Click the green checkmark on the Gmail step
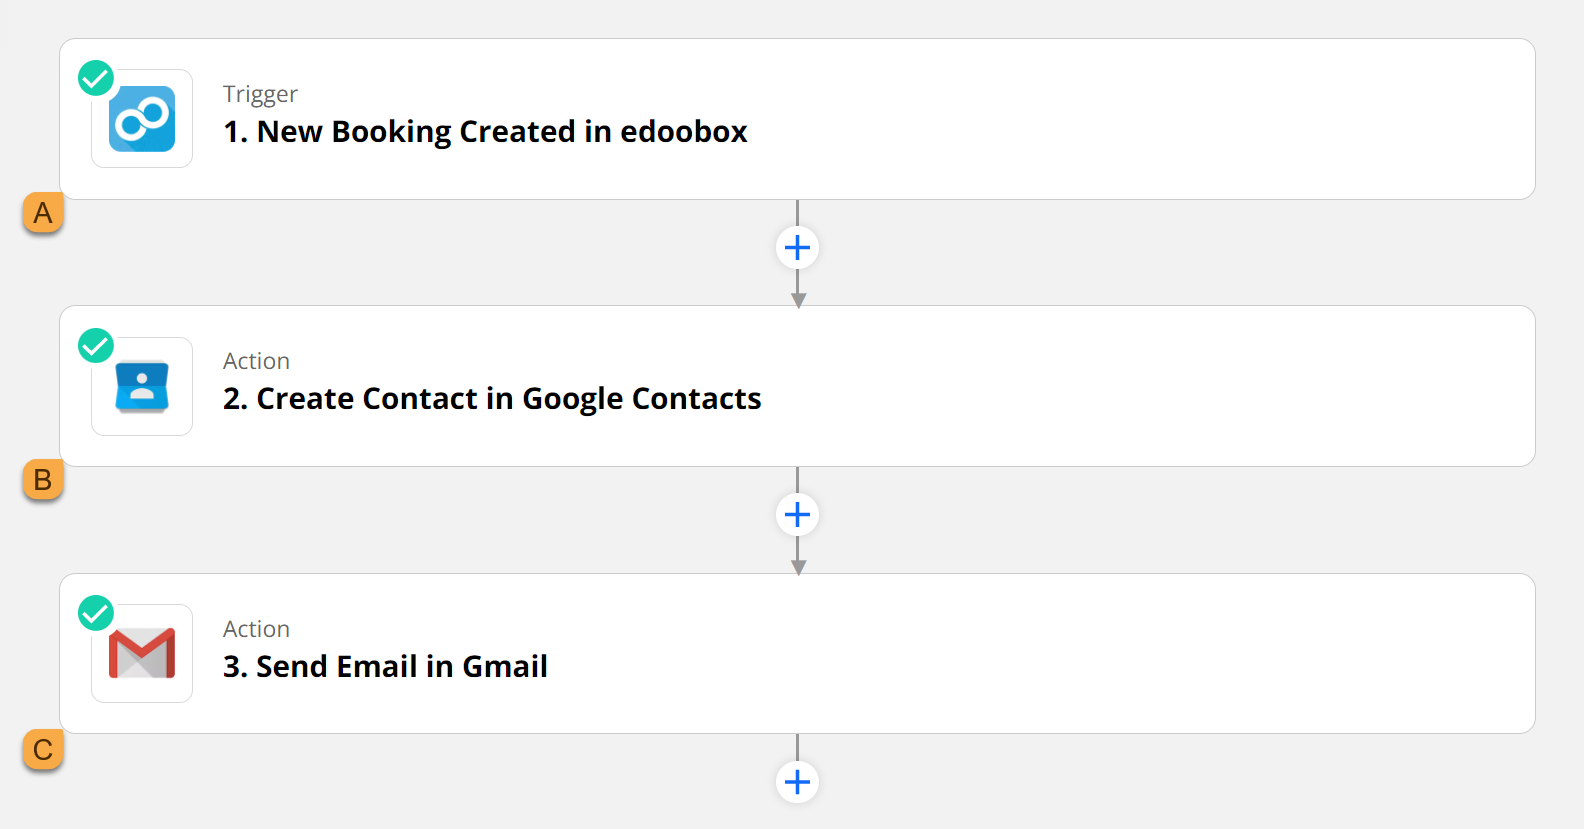The width and height of the screenshot is (1584, 829). pos(96,613)
